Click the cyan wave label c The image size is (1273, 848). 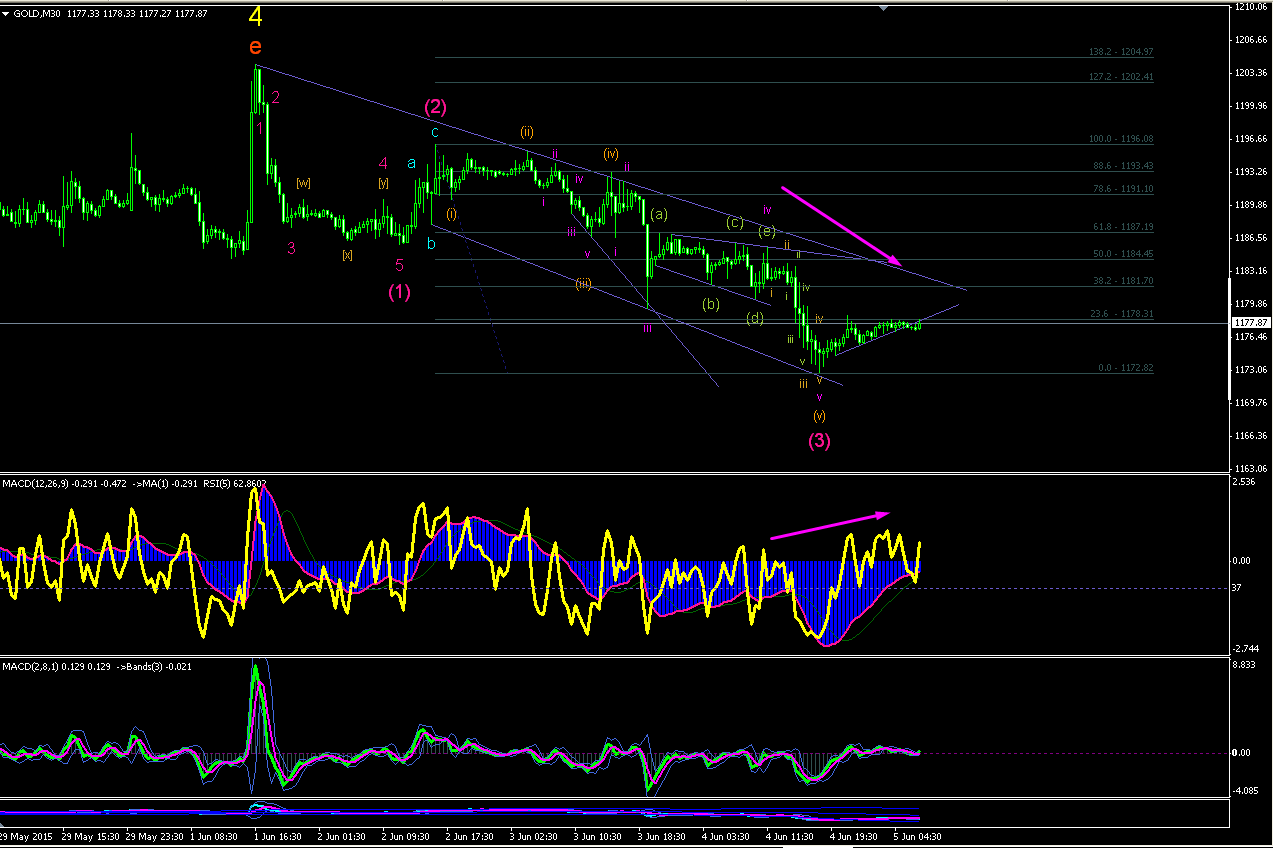[x=435, y=132]
